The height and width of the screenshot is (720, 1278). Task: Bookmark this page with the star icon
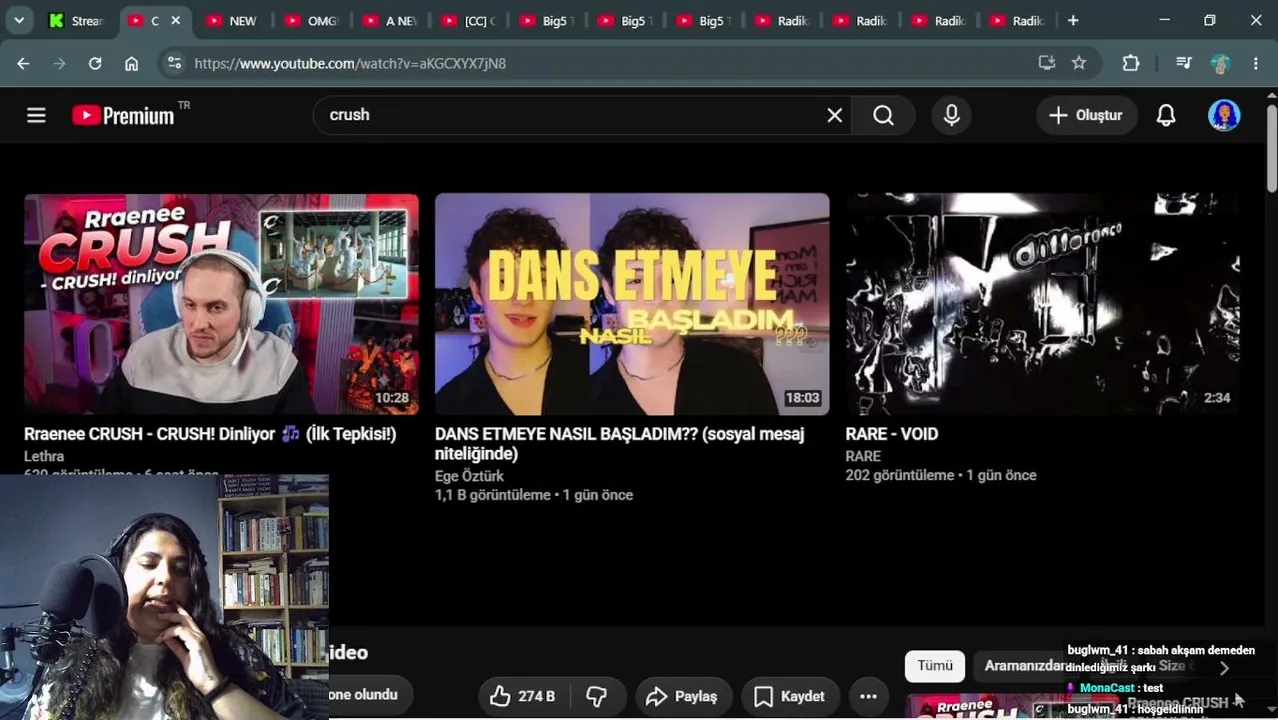pos(1079,63)
